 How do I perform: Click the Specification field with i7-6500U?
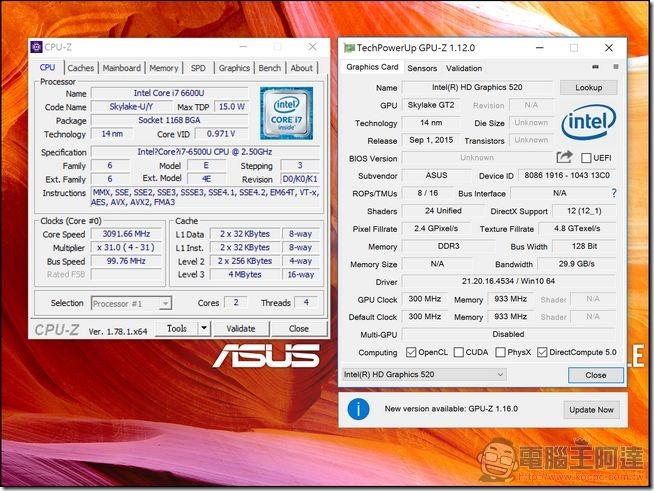205,152
